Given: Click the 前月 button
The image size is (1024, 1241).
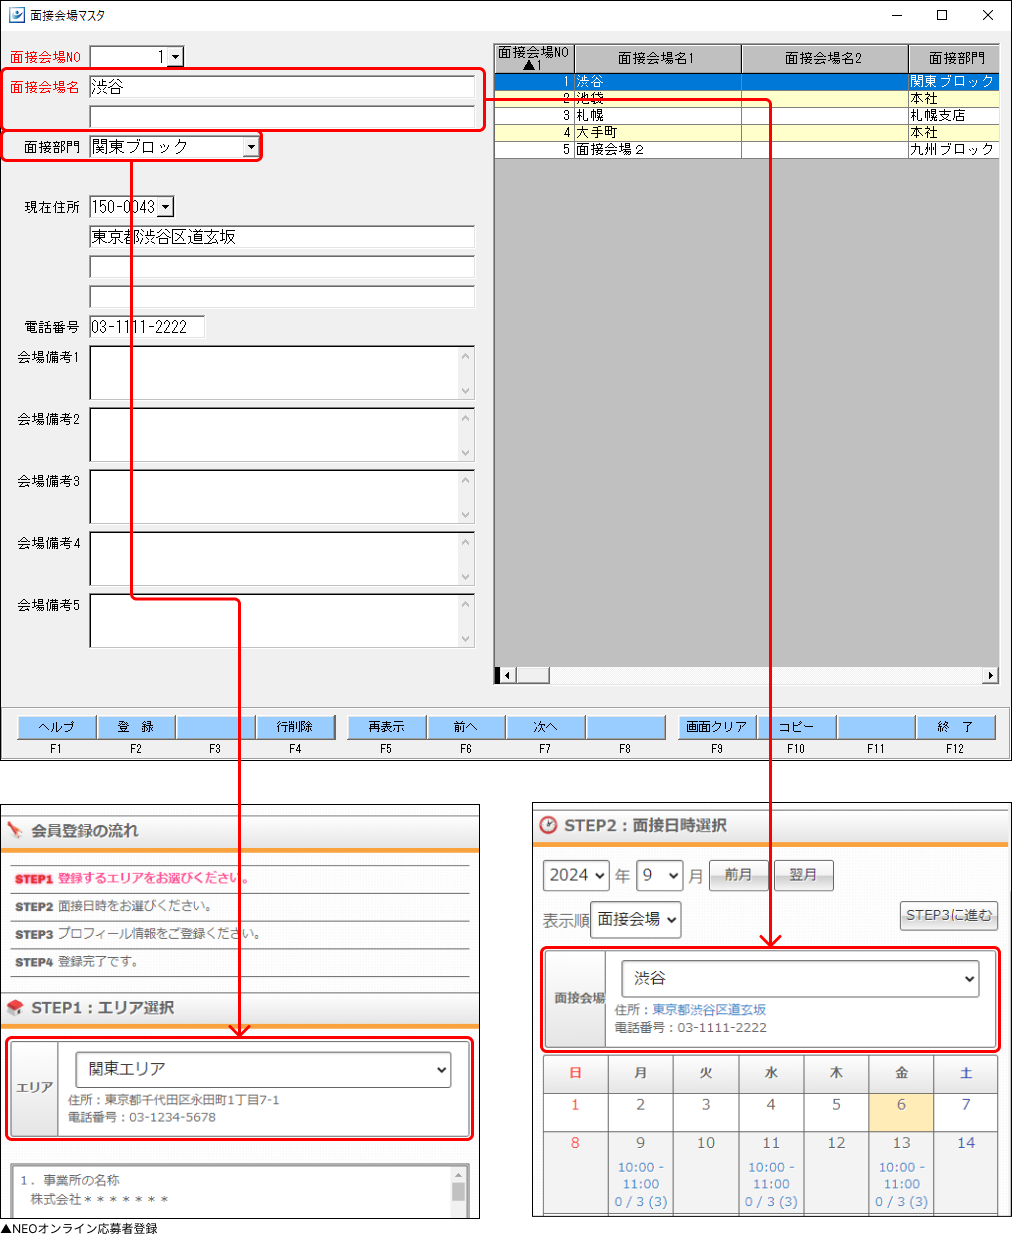Looking at the screenshot, I should [738, 875].
